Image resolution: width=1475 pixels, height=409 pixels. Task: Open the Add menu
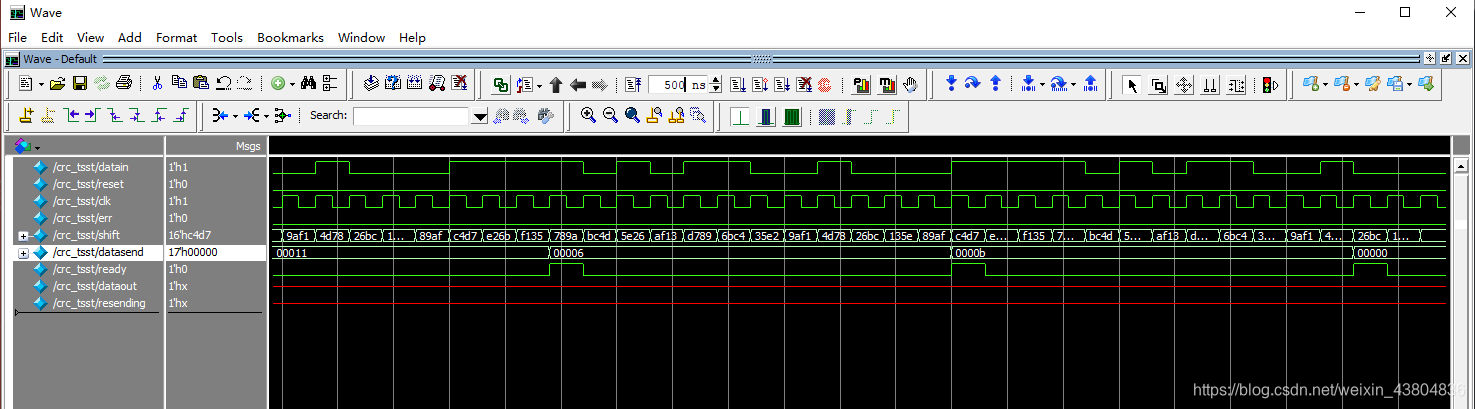[x=130, y=37]
